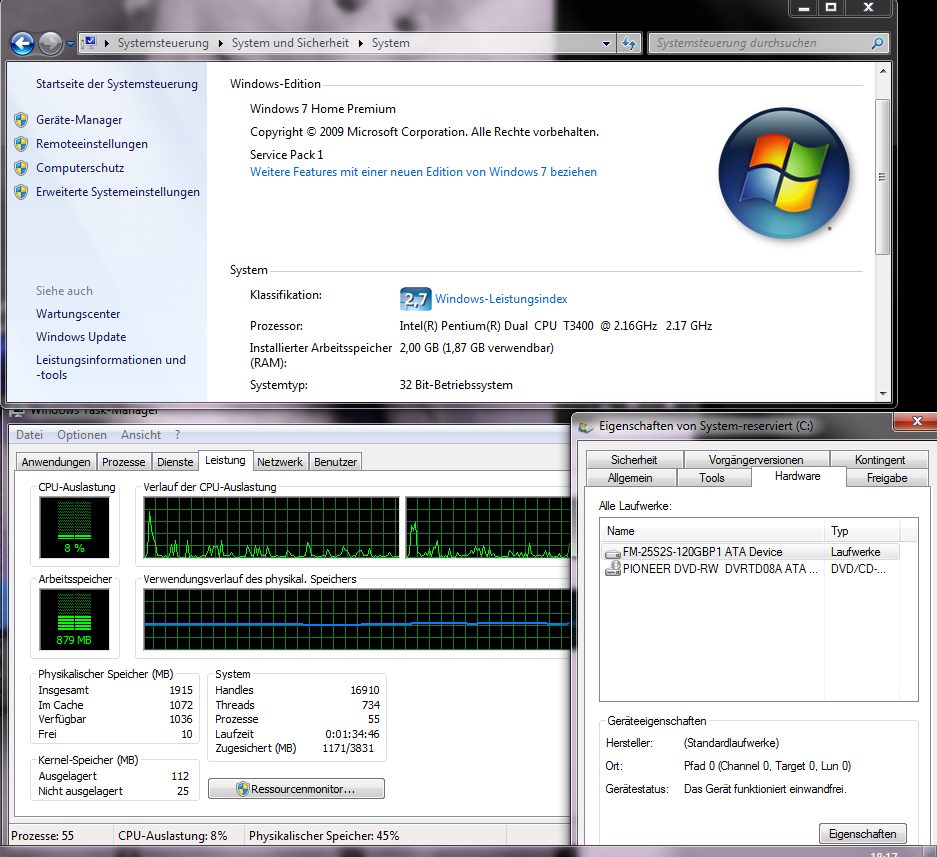The width and height of the screenshot is (937, 857).
Task: Open Remoteeinstellungen link
Action: point(91,143)
